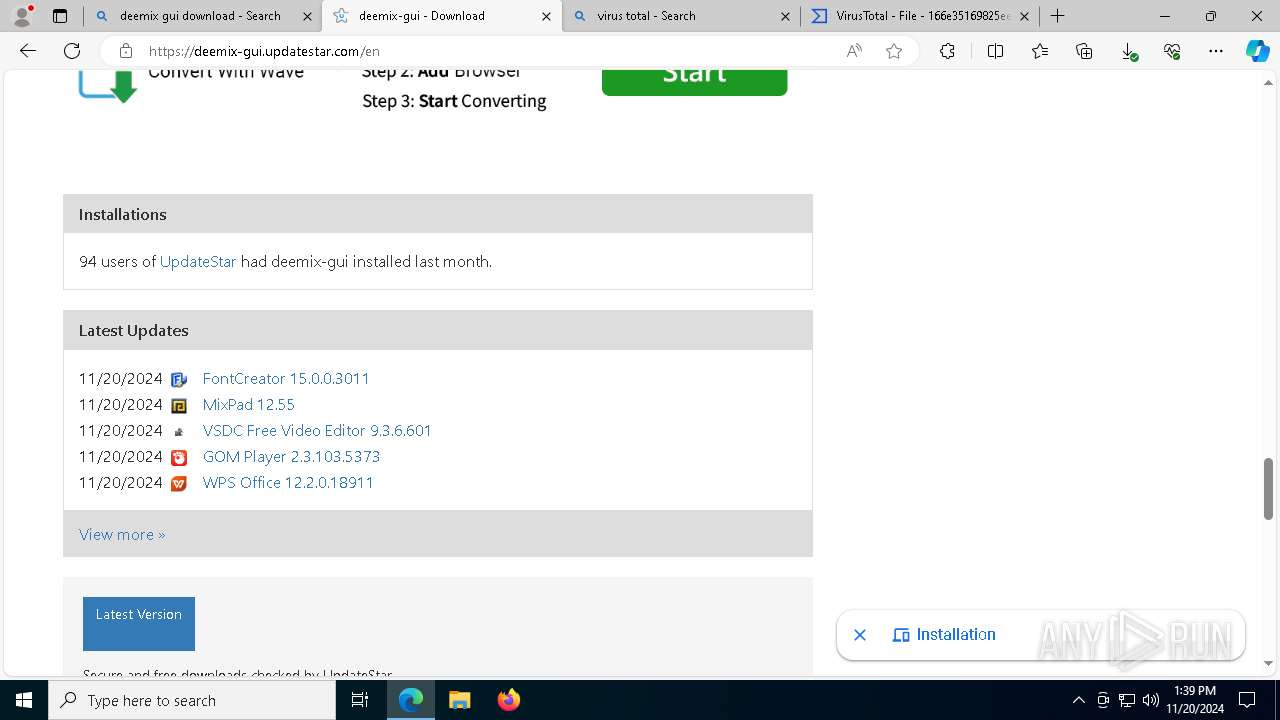Click the green Start button

coord(694,82)
